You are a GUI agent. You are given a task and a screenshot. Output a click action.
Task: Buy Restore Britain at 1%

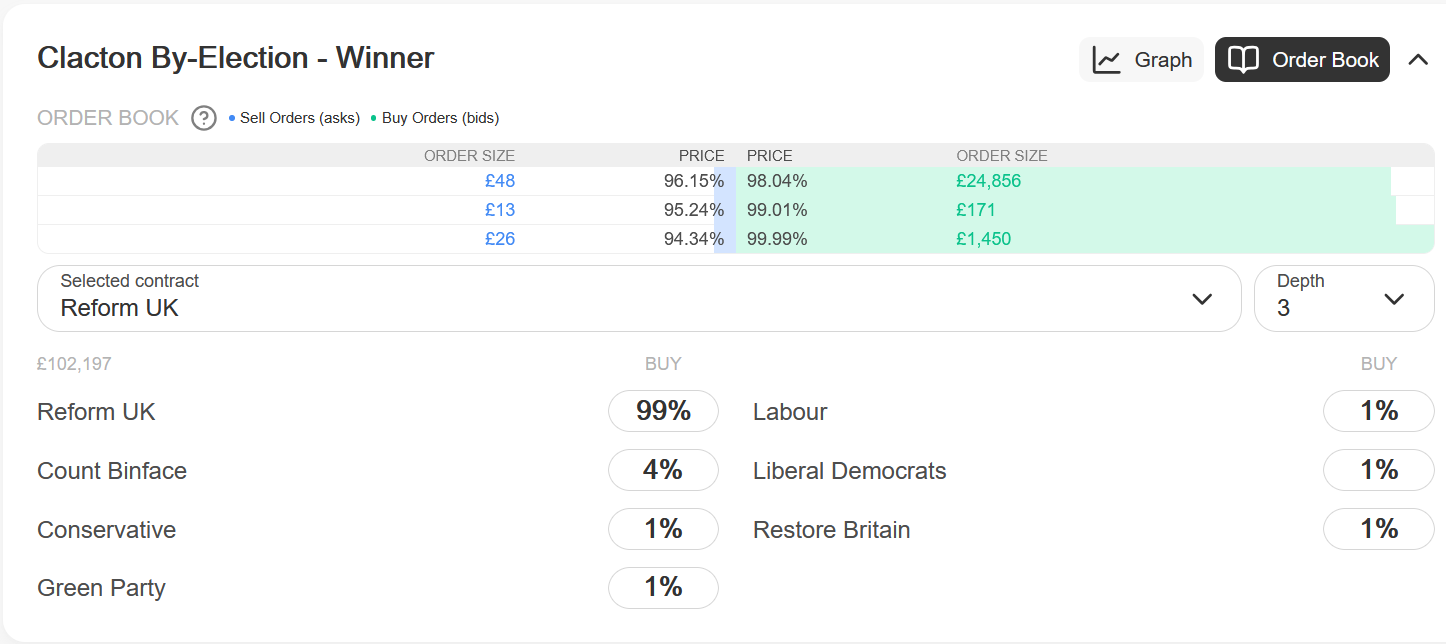(1379, 529)
